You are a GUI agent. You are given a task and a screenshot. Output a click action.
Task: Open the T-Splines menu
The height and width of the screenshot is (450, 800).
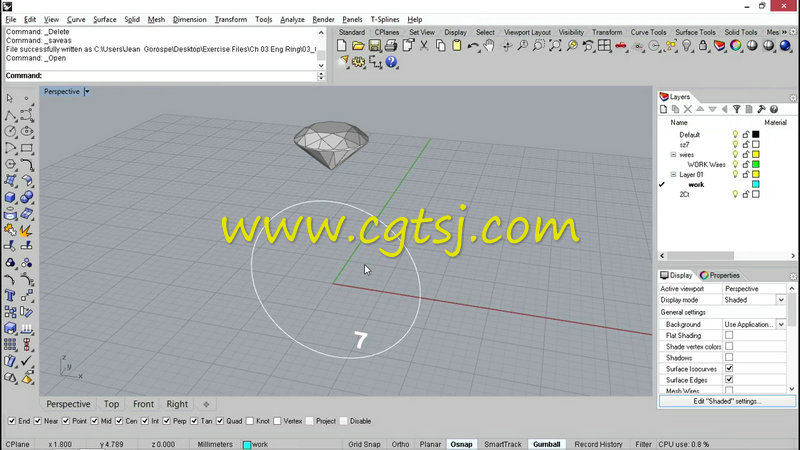tap(385, 19)
